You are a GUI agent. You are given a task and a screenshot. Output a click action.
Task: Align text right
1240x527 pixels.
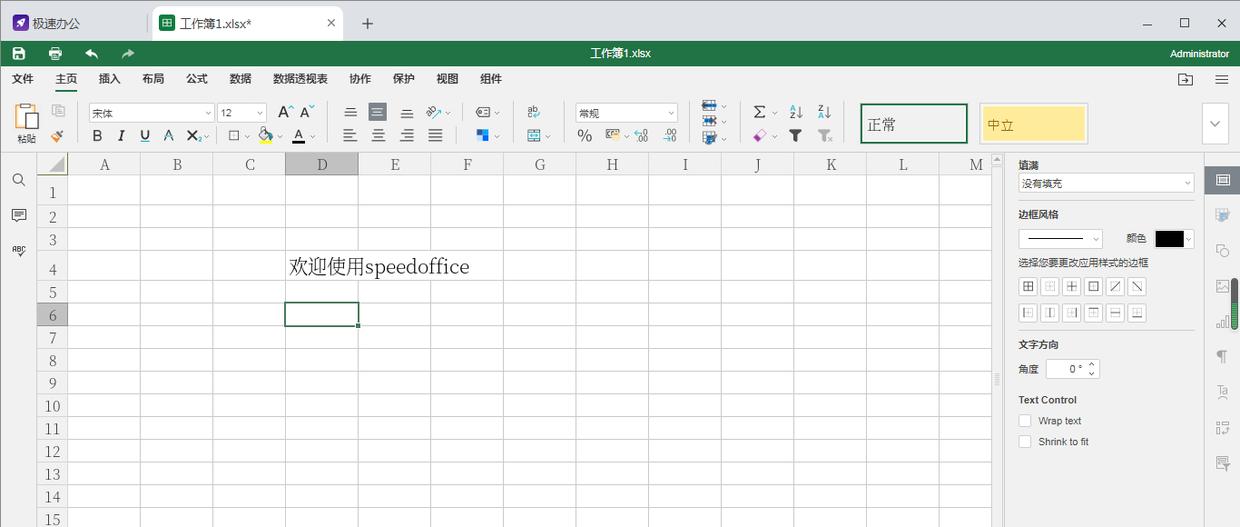point(406,135)
